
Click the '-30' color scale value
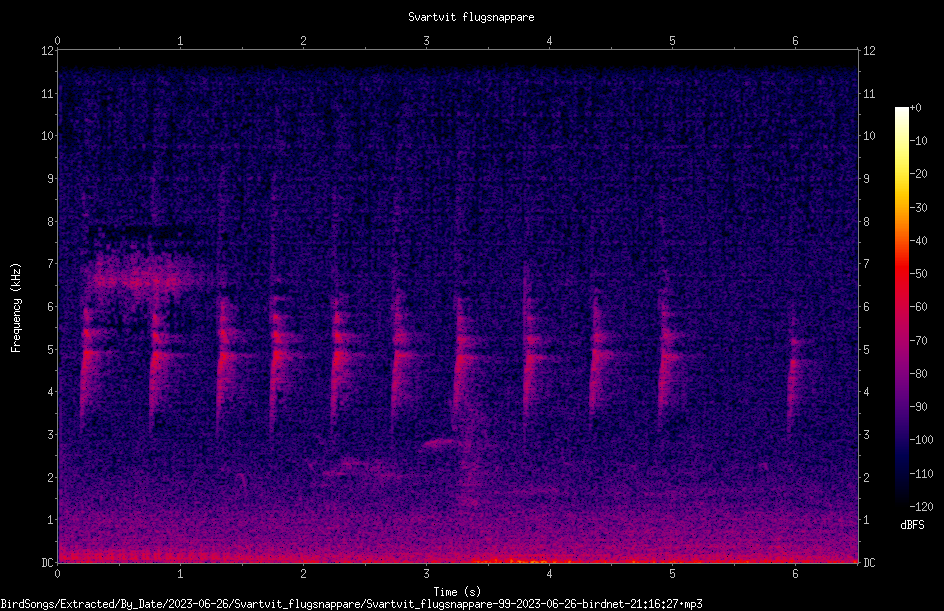918,208
